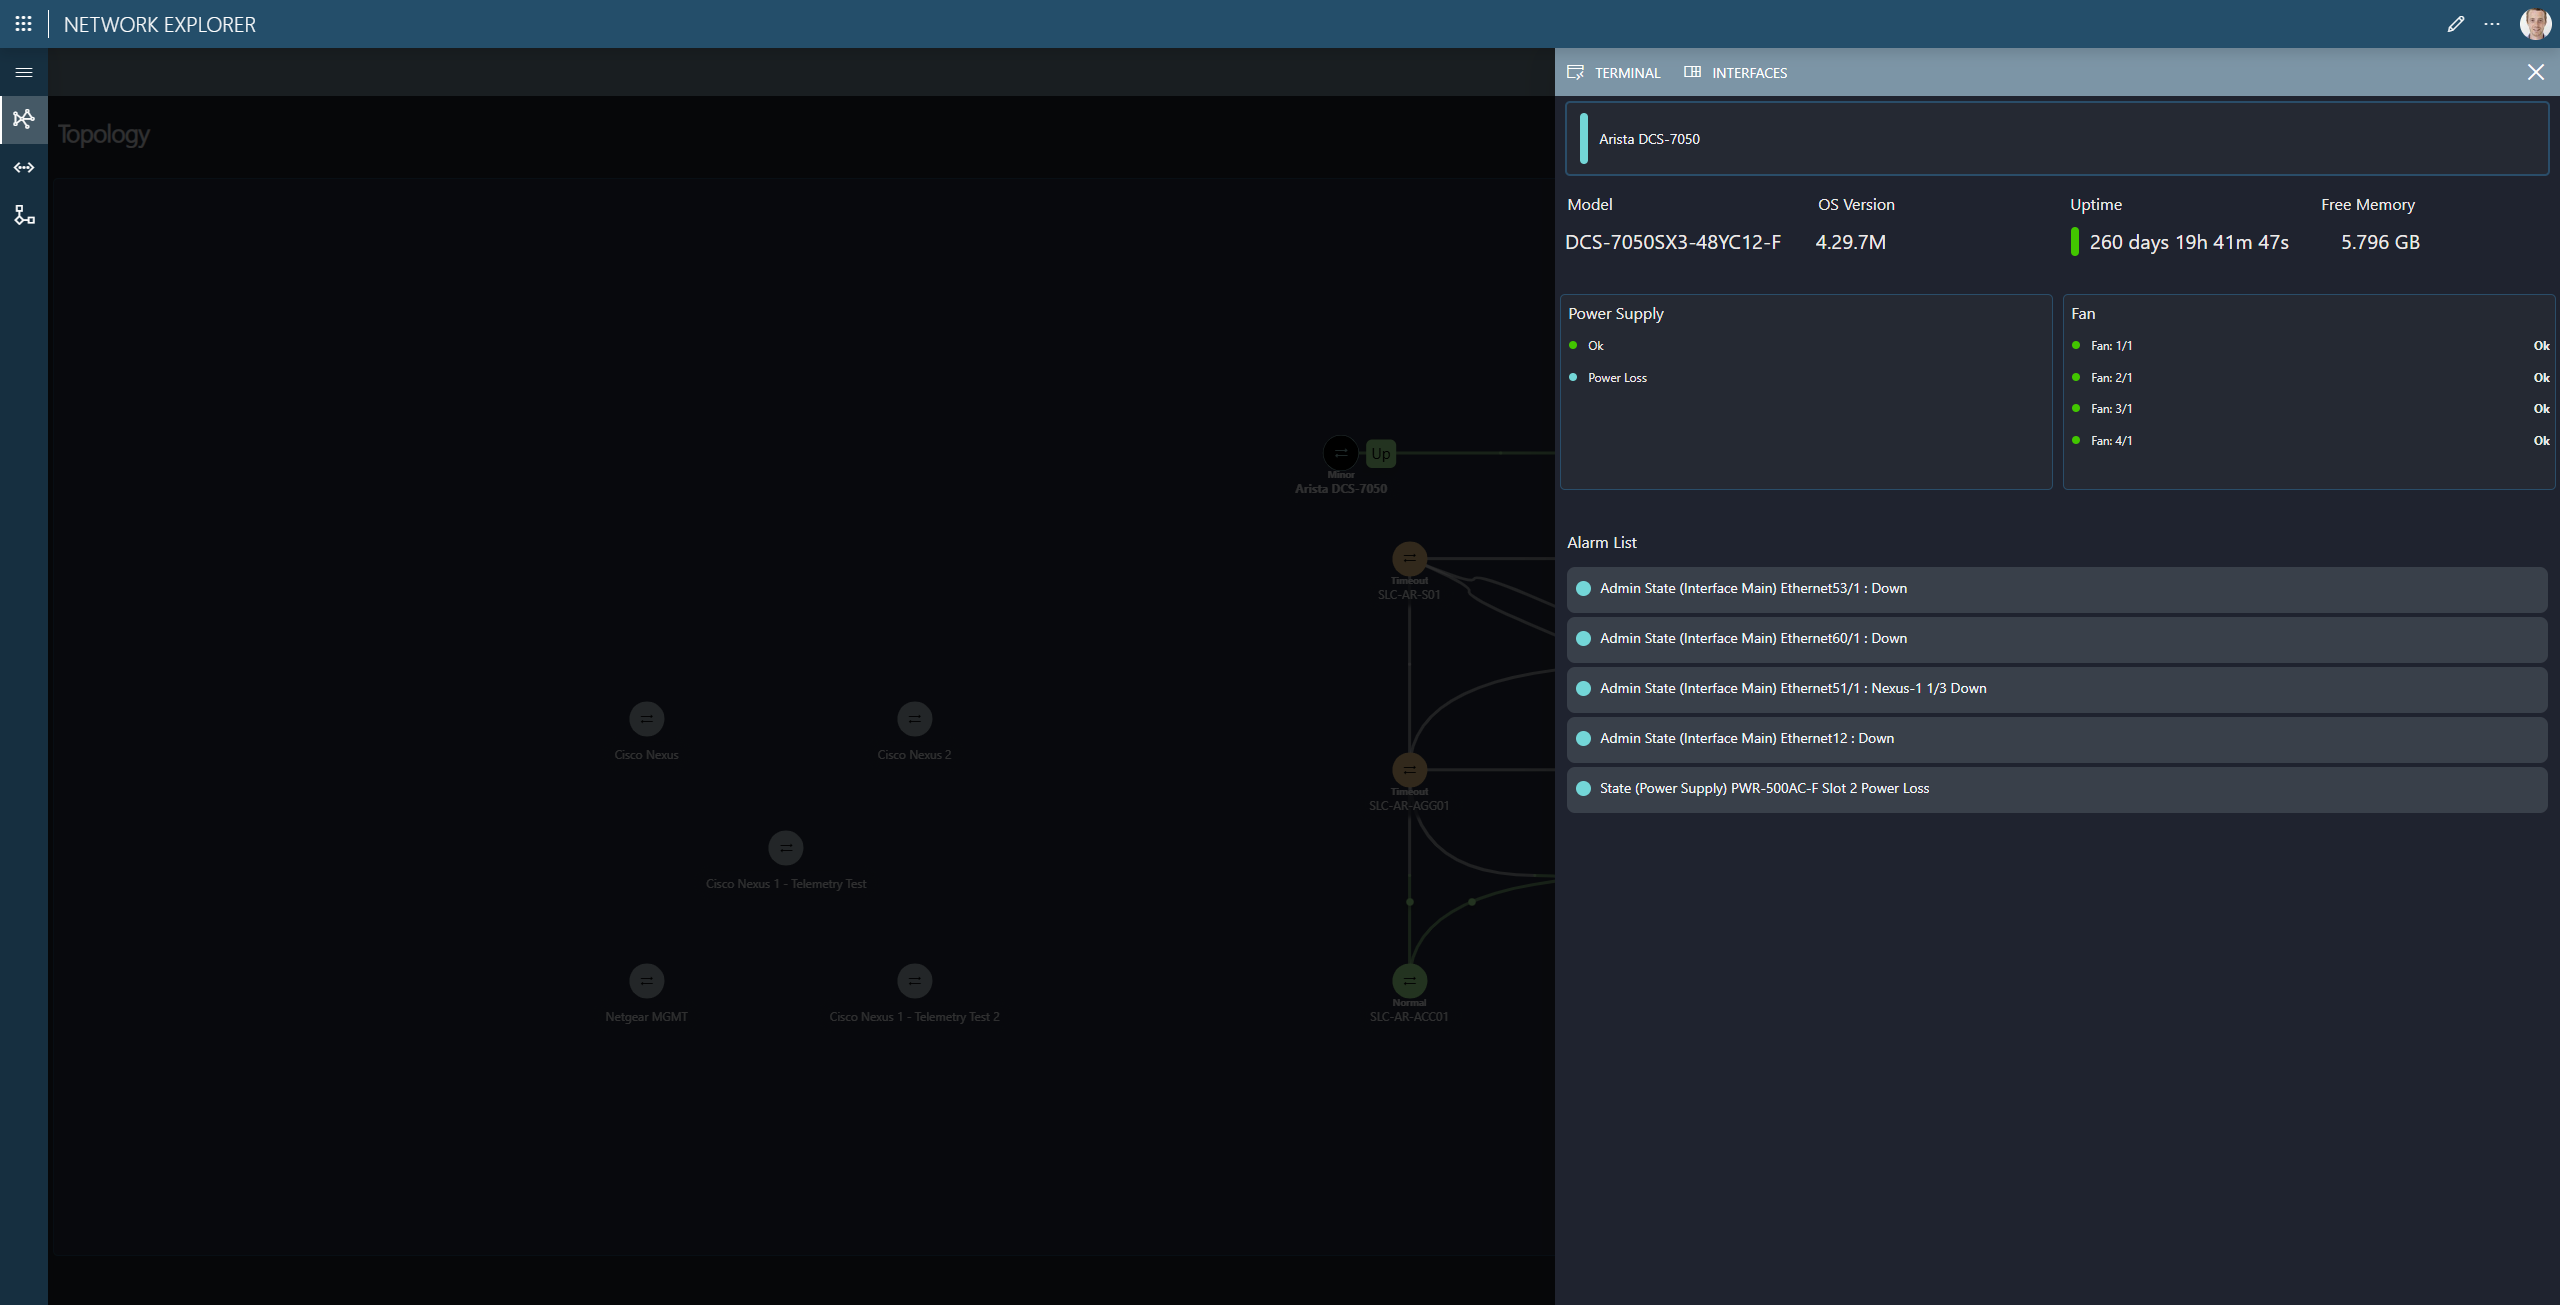Click the OS version 4.29.7M
The width and height of the screenshot is (2560, 1305).
click(1850, 242)
